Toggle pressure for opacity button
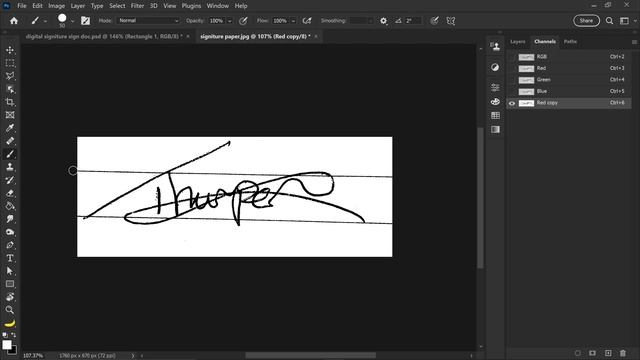Screen dimensions: 640x360 (x=243, y=21)
